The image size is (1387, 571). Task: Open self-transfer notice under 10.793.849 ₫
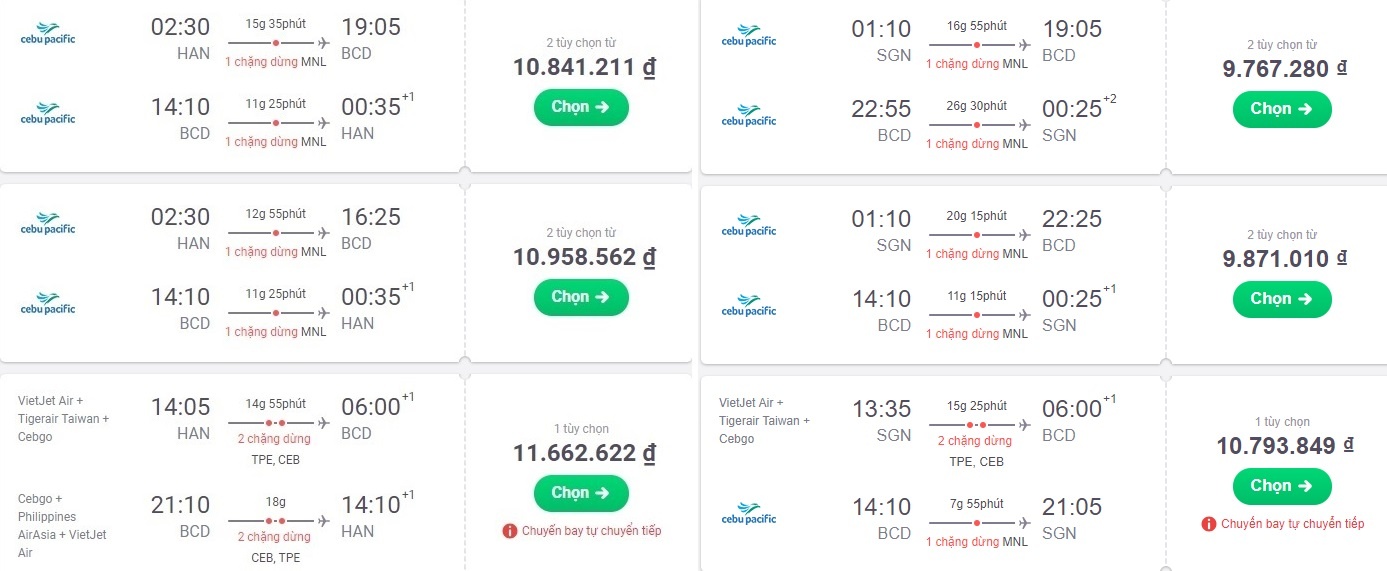tap(1292, 524)
